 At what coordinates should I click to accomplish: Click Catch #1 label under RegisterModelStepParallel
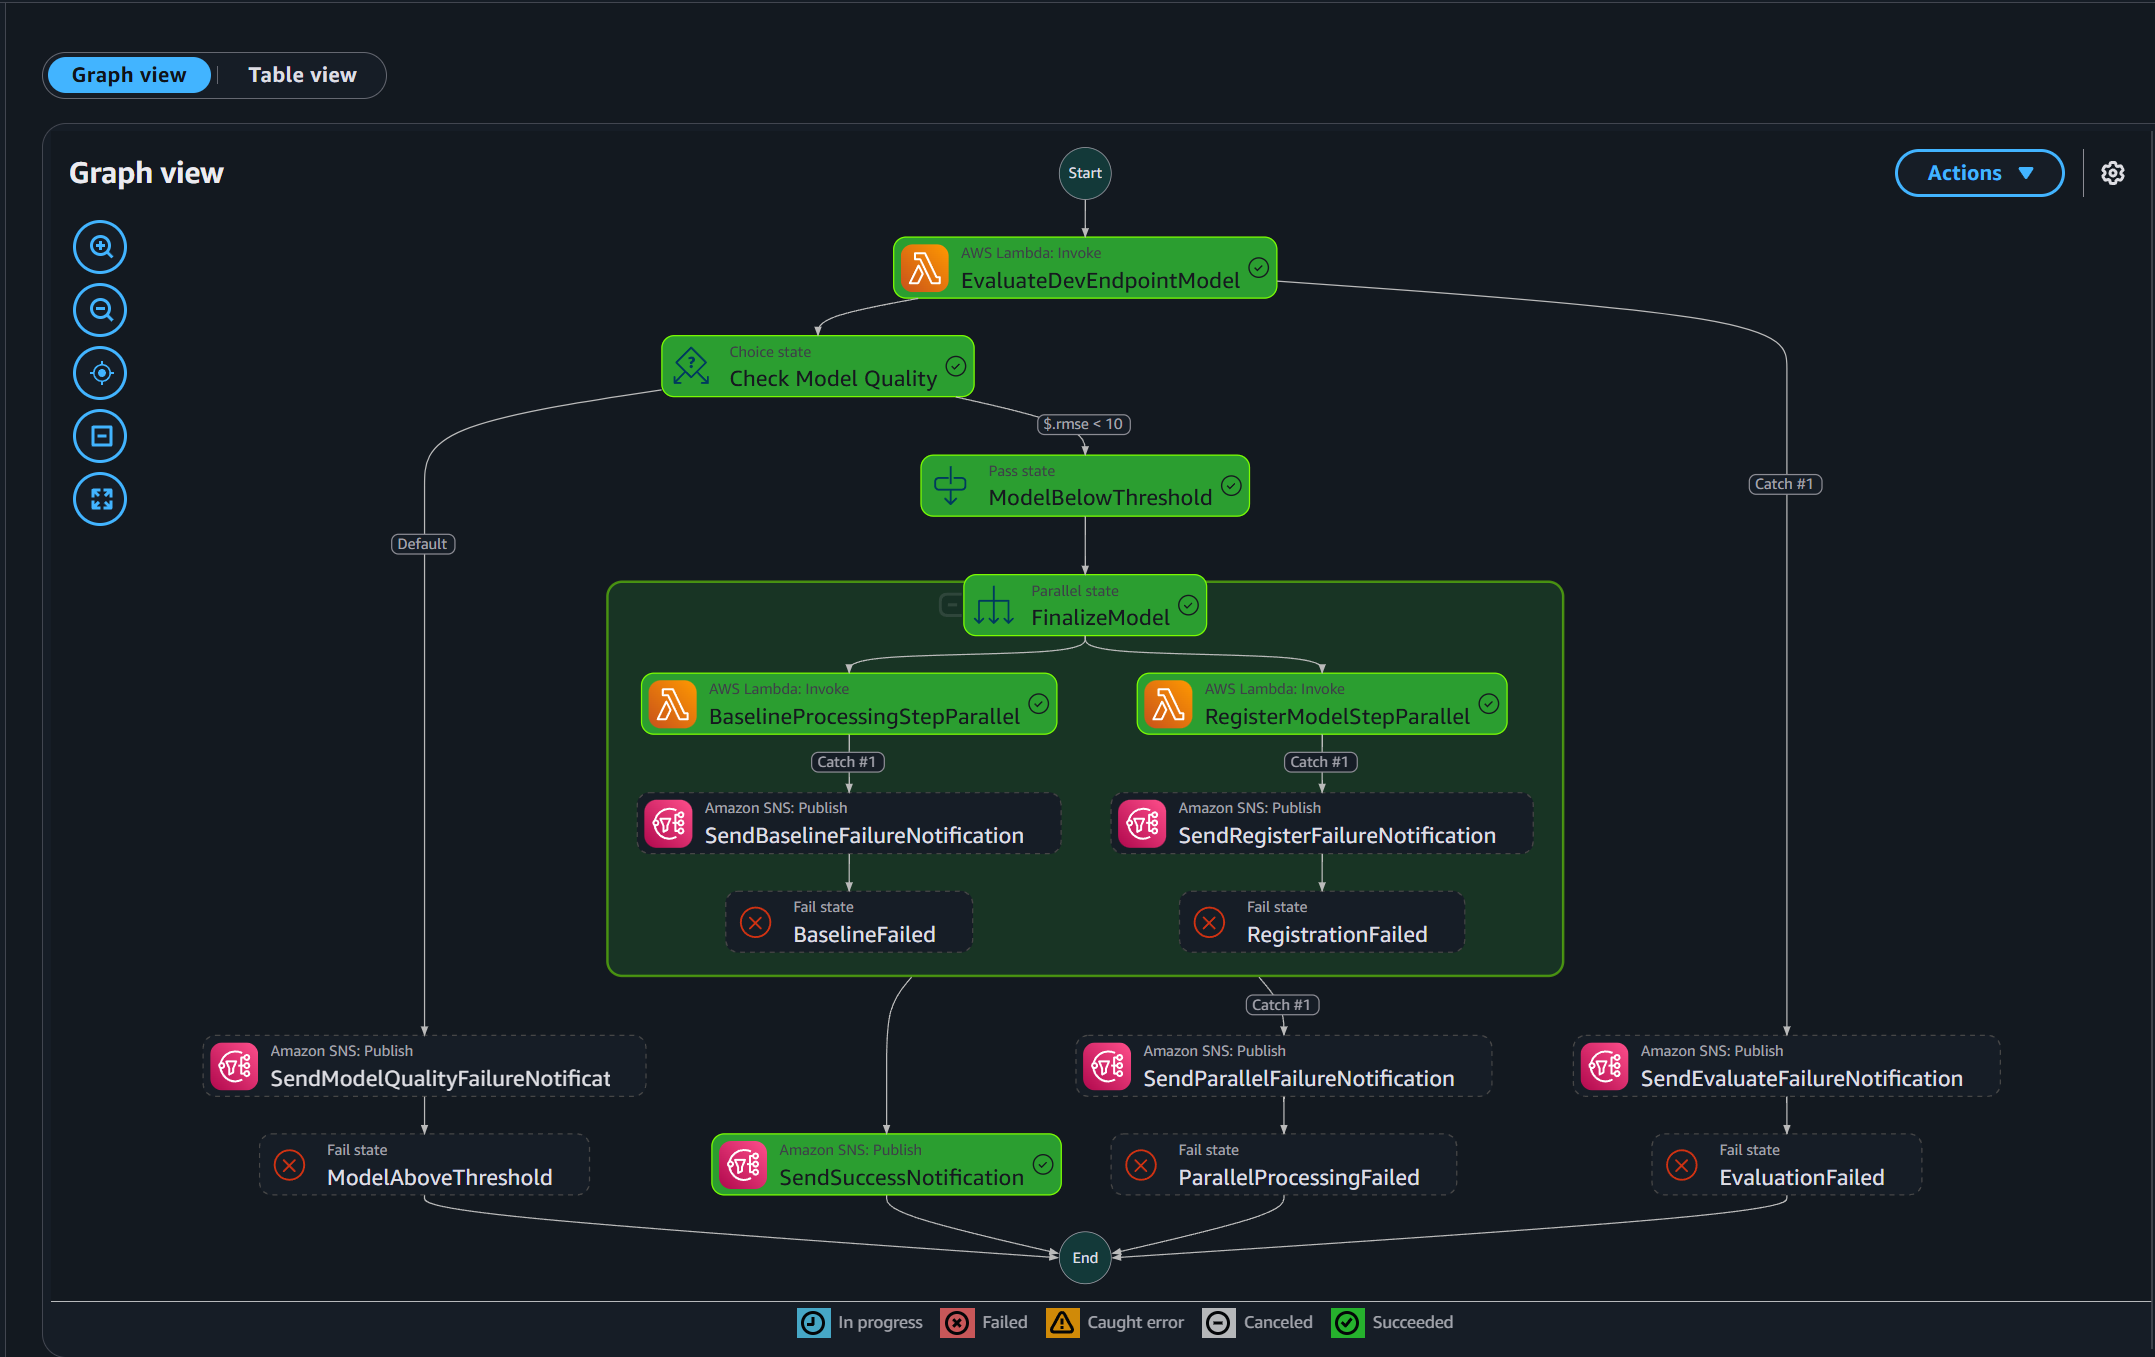pos(1320,762)
